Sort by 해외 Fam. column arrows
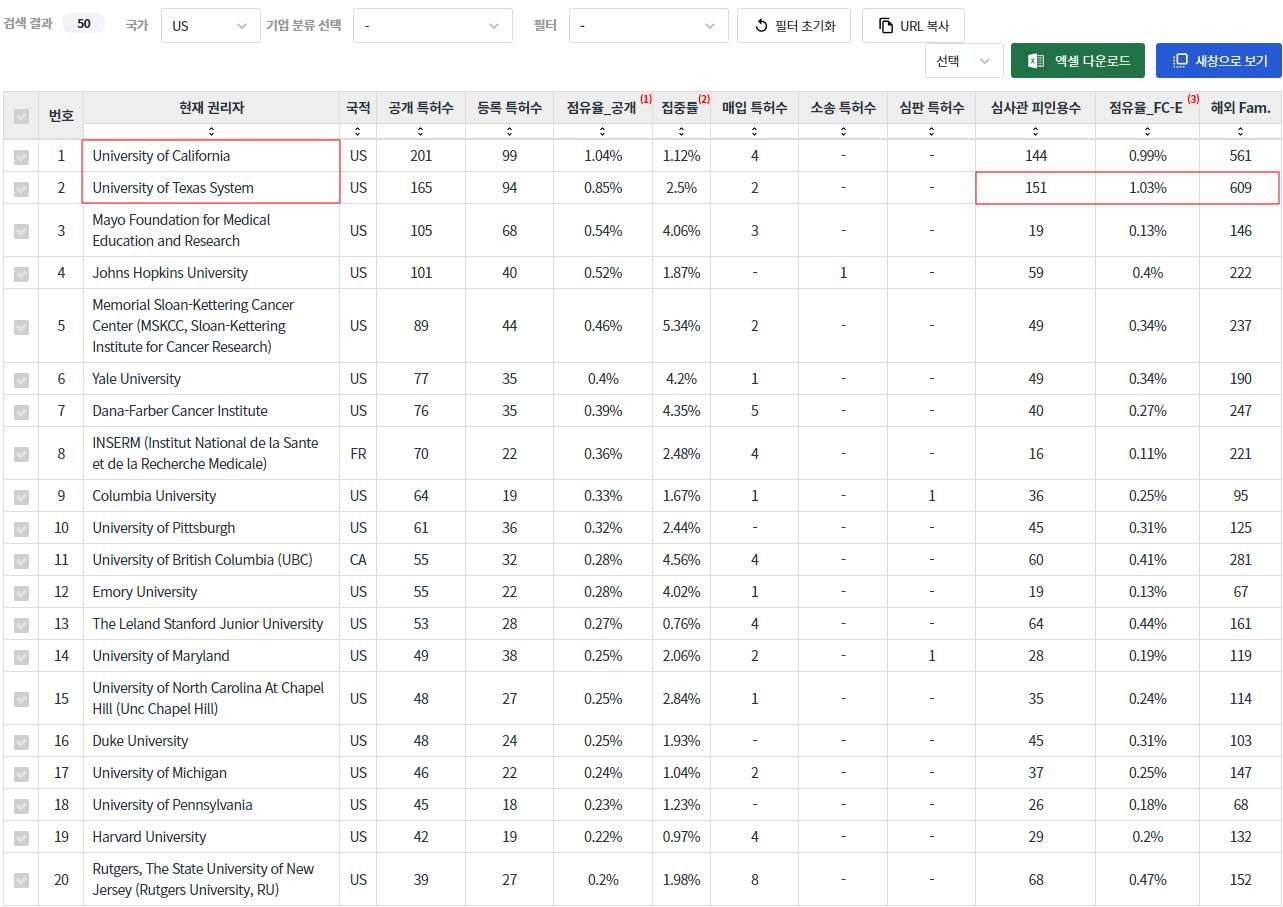Screen dimensions: 1283x907 pyautogui.click(x=1240, y=132)
